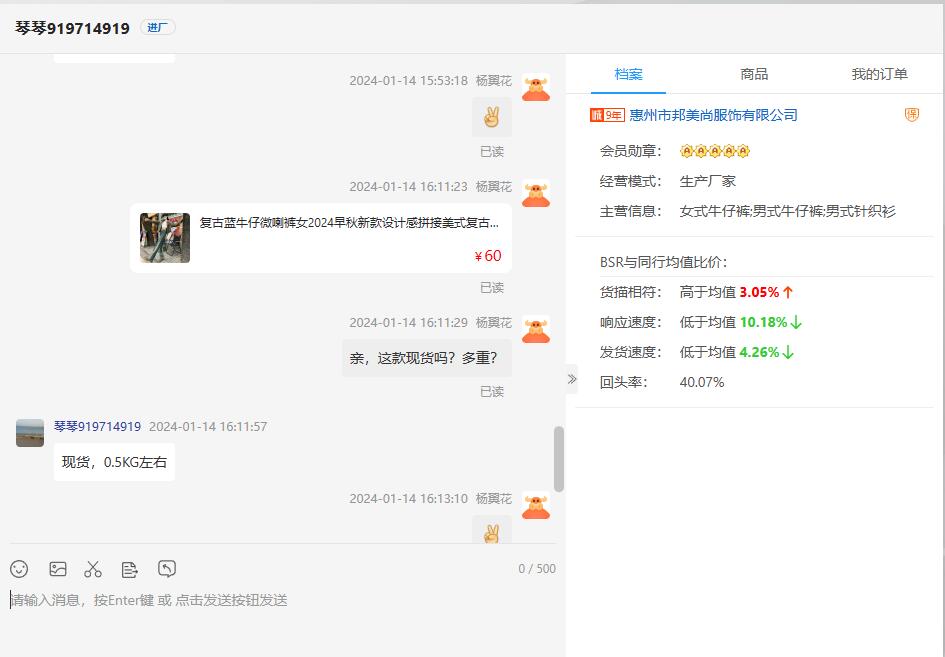945x657 pixels.
Task: Click the timestamp 2024-01-14 16:11:57
Action: (208, 427)
